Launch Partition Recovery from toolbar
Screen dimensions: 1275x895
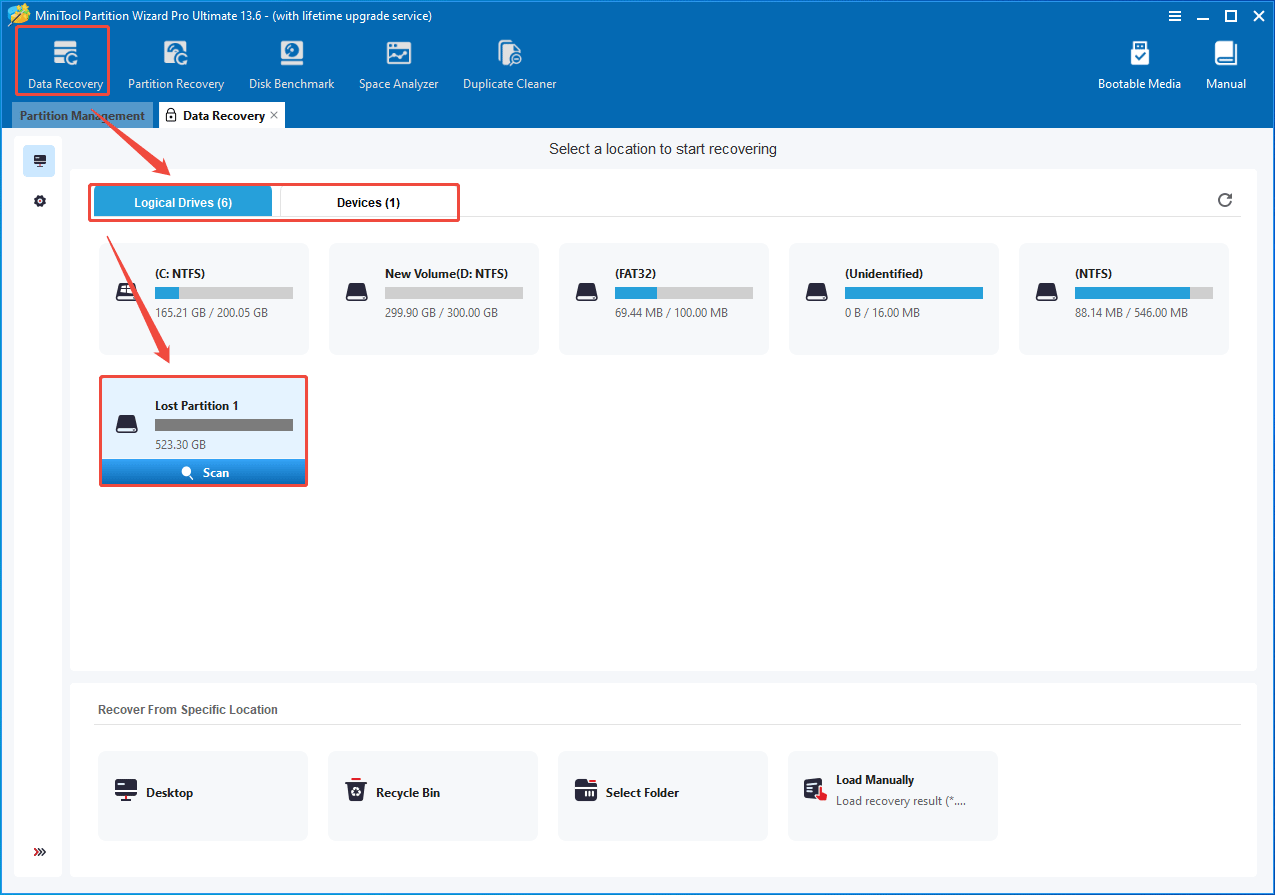(176, 64)
